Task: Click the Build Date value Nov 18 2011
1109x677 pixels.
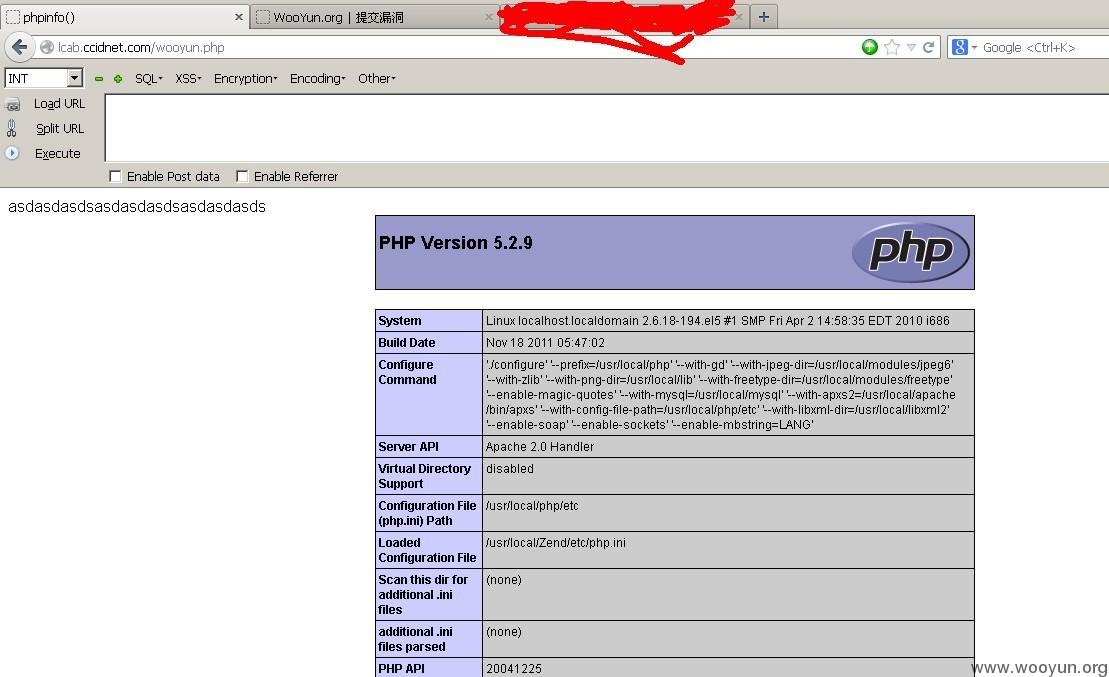Action: 545,342
